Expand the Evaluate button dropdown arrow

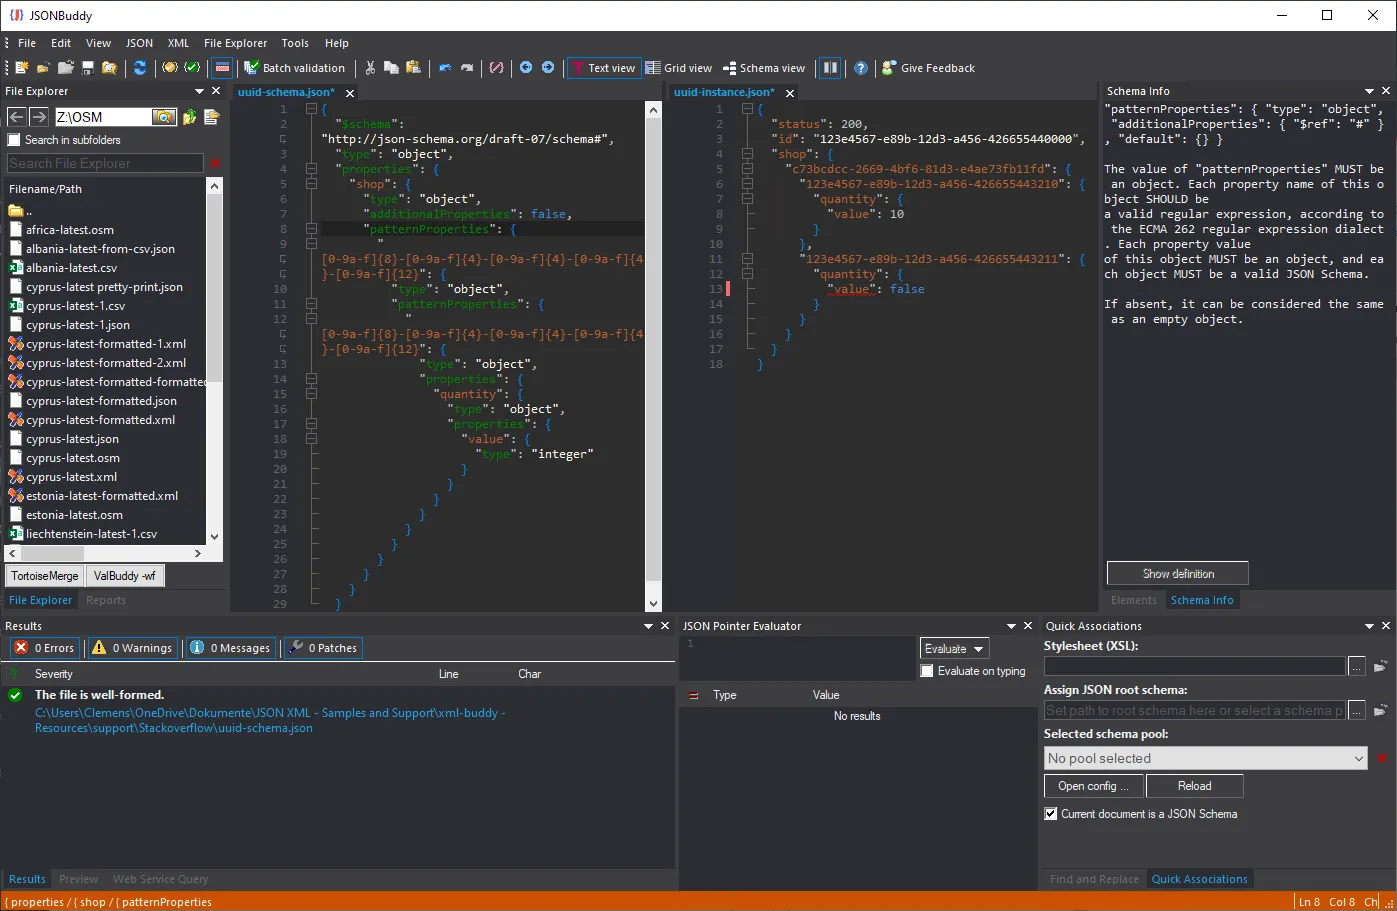(x=979, y=649)
